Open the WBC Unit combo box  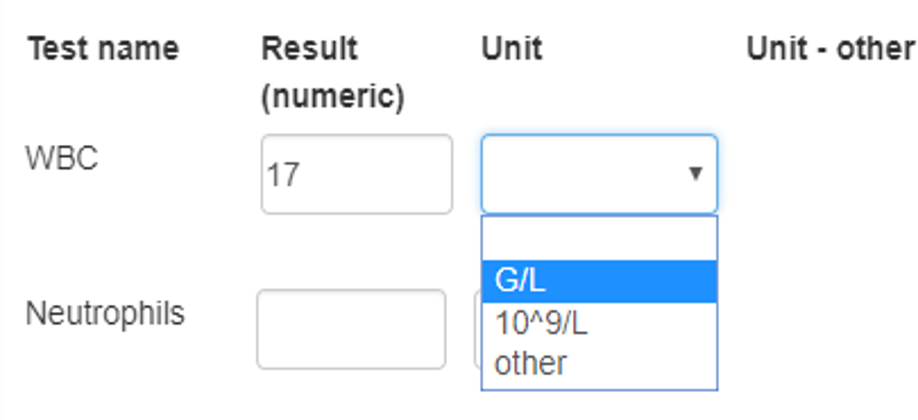point(598,174)
